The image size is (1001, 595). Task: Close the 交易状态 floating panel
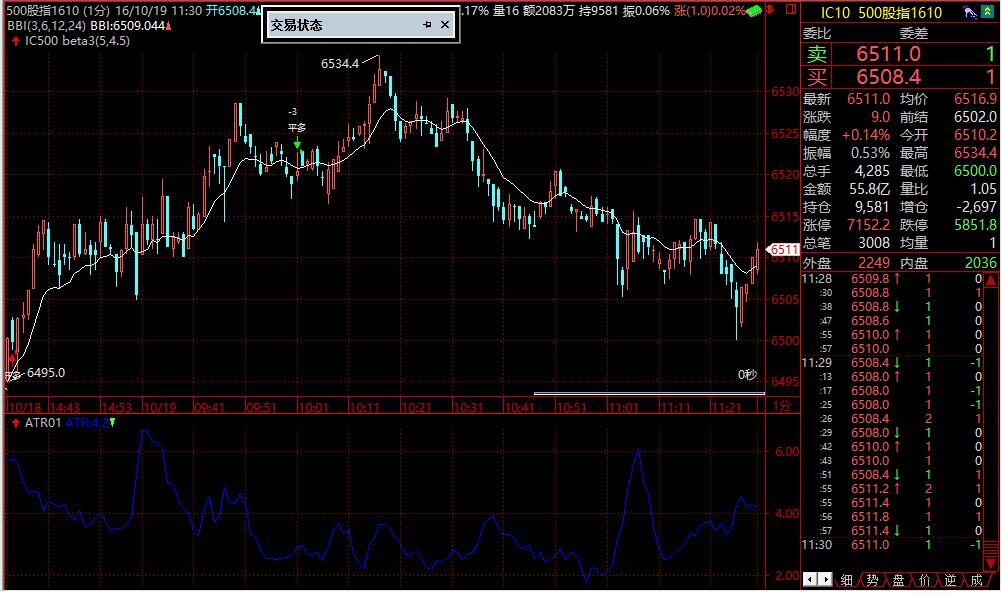click(446, 25)
